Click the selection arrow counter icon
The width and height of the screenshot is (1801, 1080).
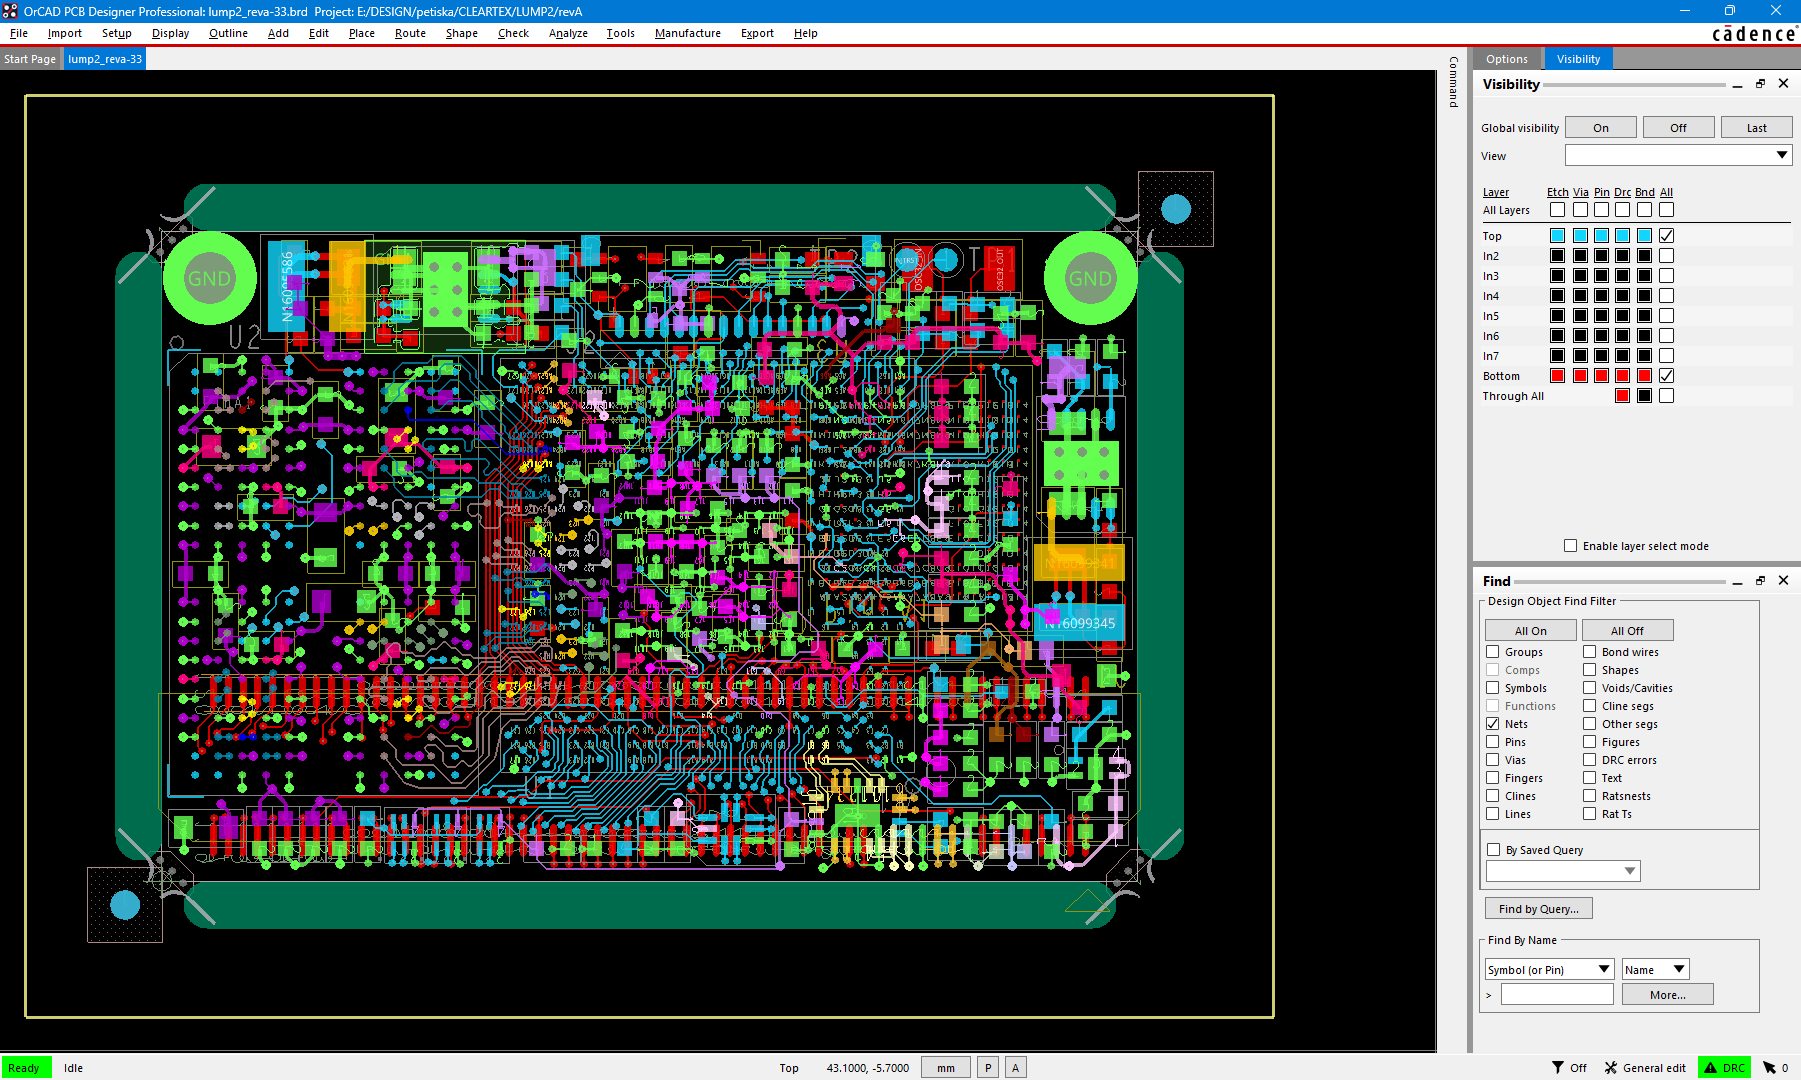tap(1769, 1068)
